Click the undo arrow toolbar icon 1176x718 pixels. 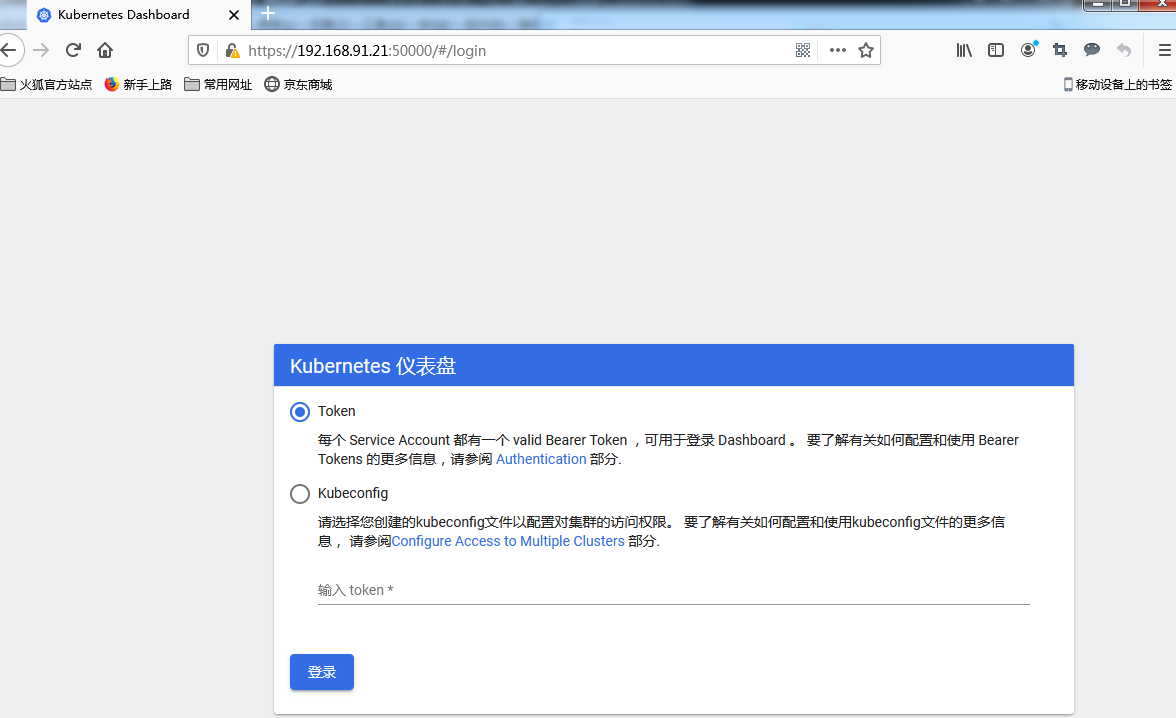point(1124,50)
